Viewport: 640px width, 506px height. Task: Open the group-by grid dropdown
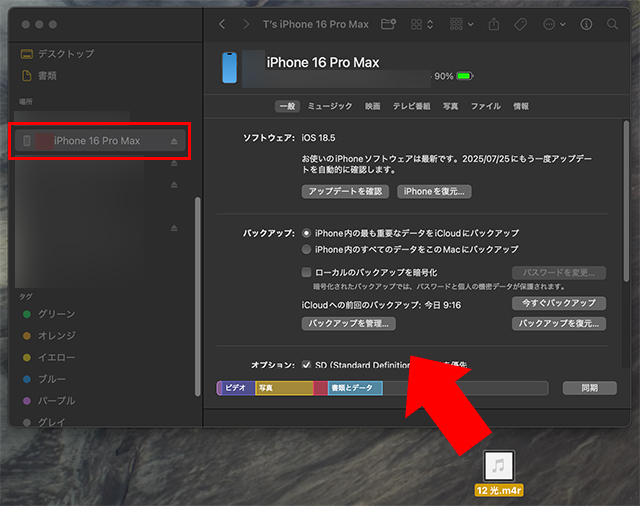tap(461, 24)
